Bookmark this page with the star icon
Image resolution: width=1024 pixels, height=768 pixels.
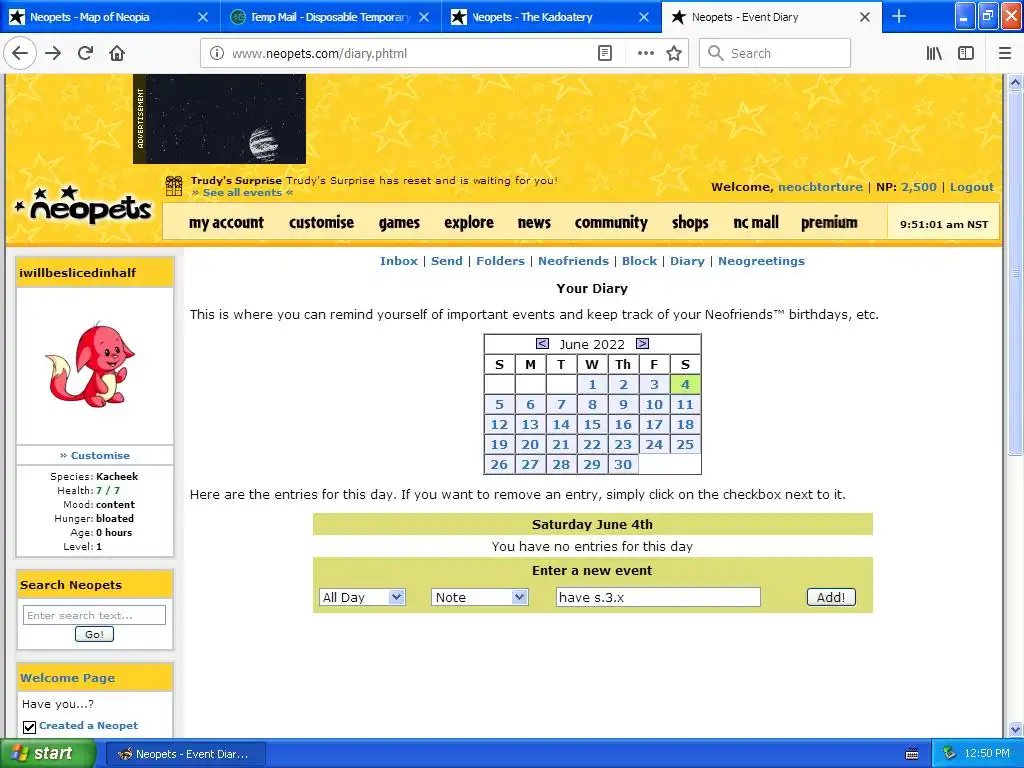pyautogui.click(x=674, y=53)
